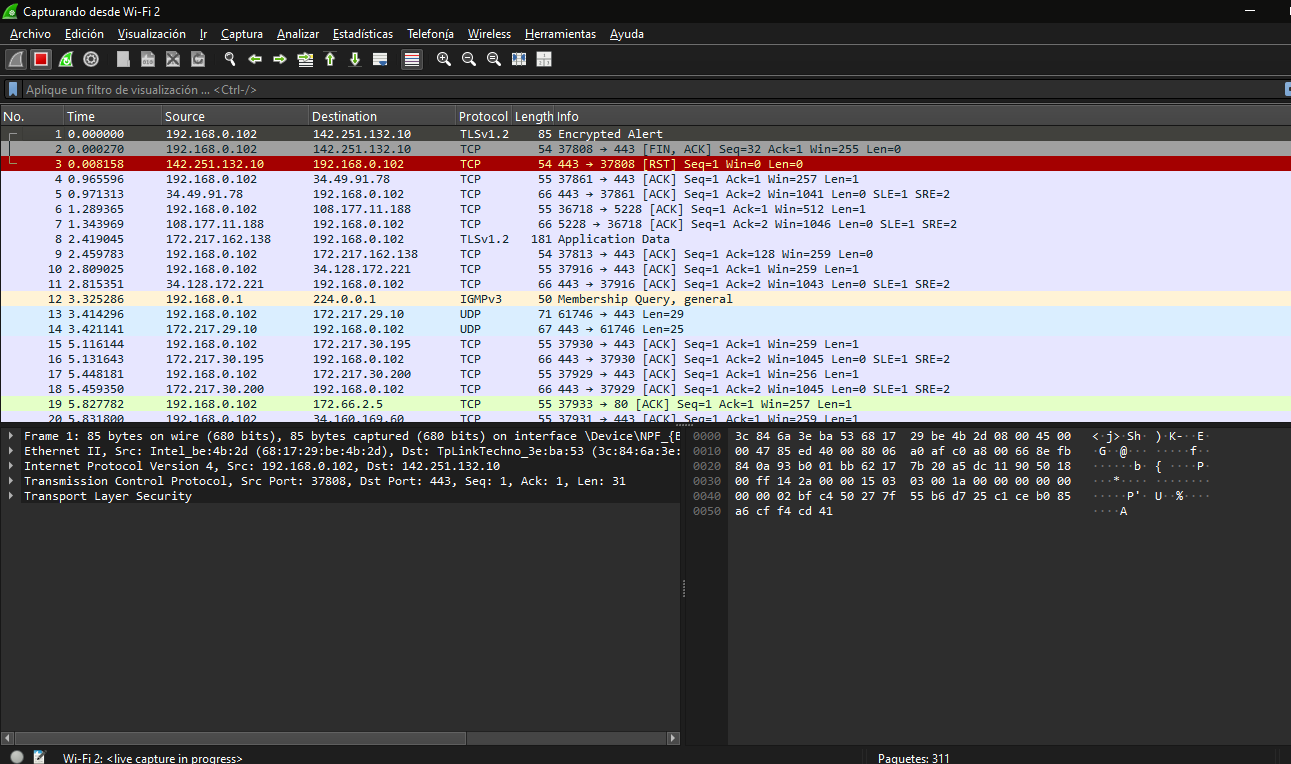Image resolution: width=1291 pixels, height=764 pixels.
Task: Click the reload capture file icon
Action: pos(198,59)
